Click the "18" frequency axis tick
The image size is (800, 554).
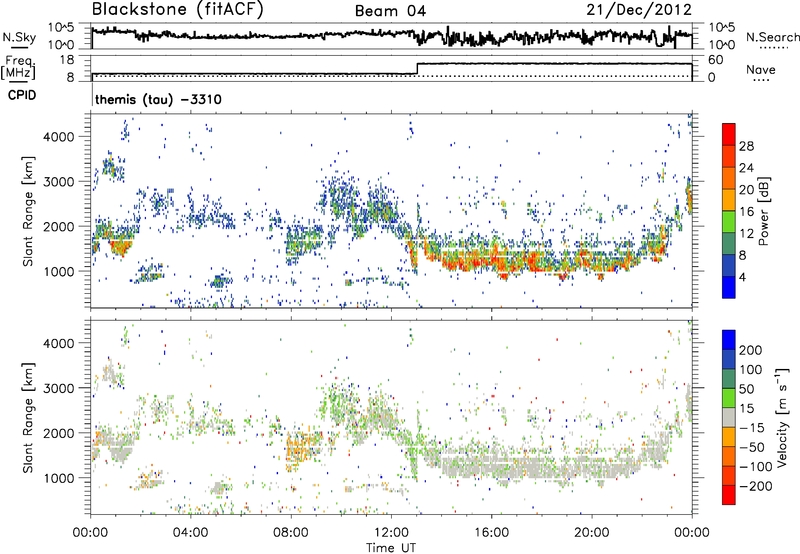67,60
